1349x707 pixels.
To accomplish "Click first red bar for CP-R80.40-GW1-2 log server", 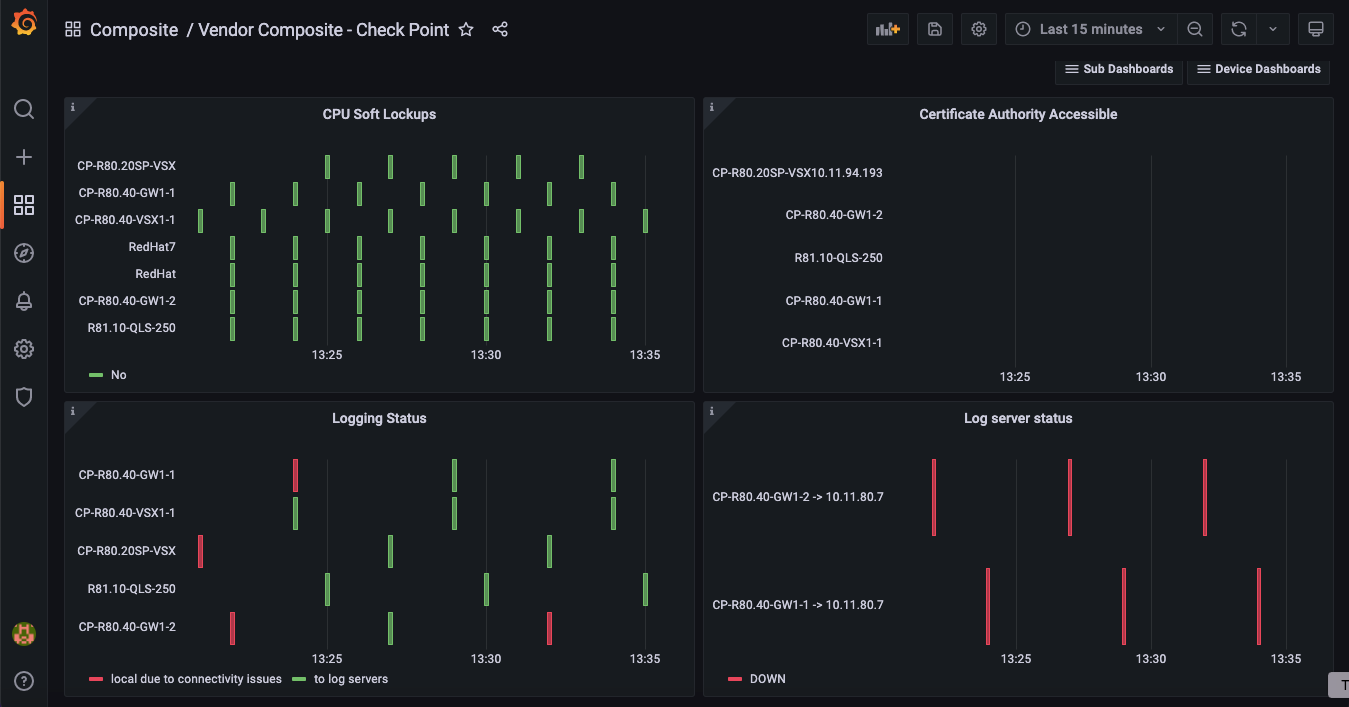I will (934, 497).
